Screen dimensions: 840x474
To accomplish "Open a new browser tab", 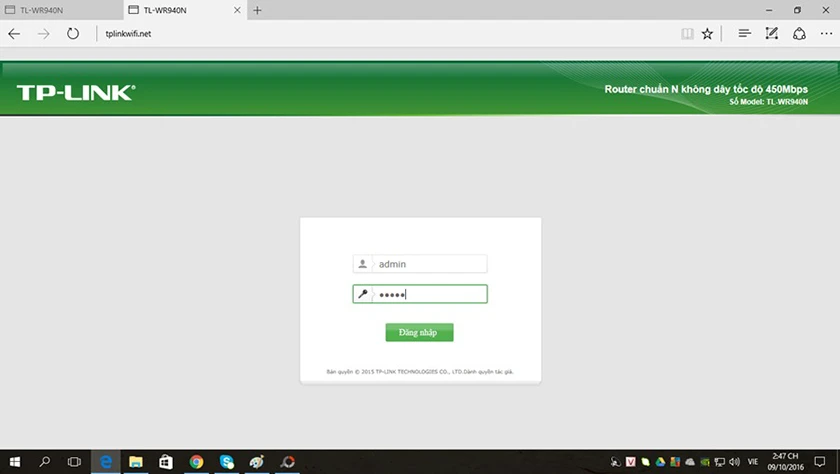I will (x=257, y=10).
